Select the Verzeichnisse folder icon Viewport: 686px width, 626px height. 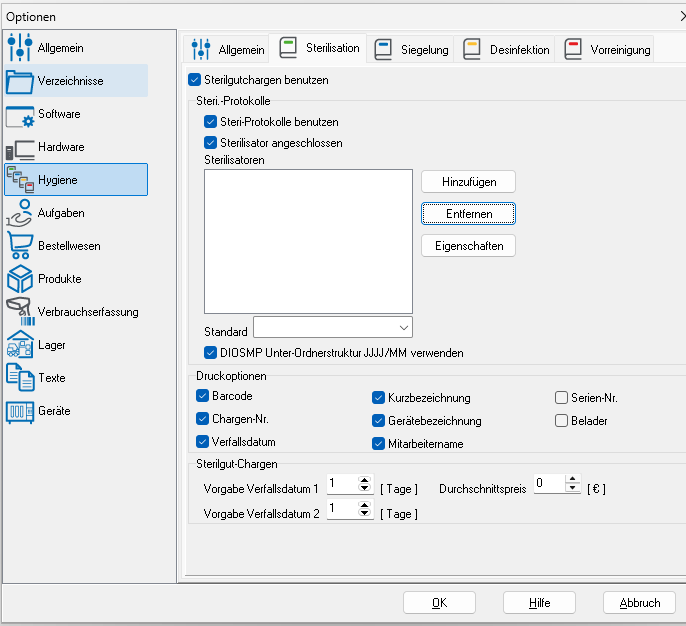[x=20, y=81]
